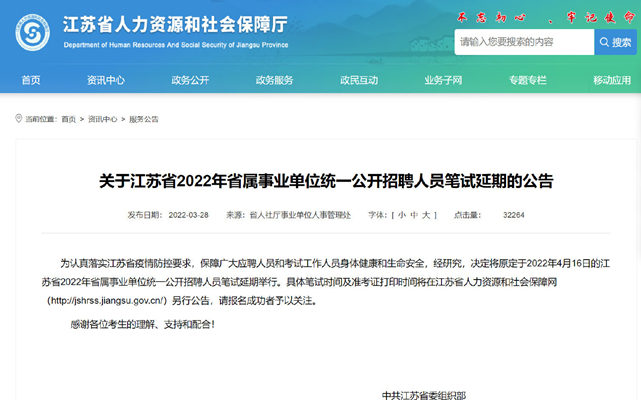Open the 移动应用 navigation item
The height and width of the screenshot is (400, 641).
tap(611, 80)
